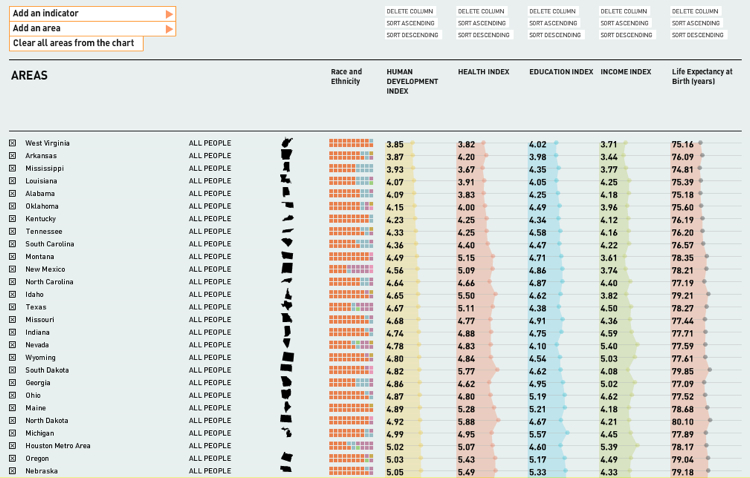The width and height of the screenshot is (750, 478).
Task: Sort Health Index column ascending
Action: (483, 23)
